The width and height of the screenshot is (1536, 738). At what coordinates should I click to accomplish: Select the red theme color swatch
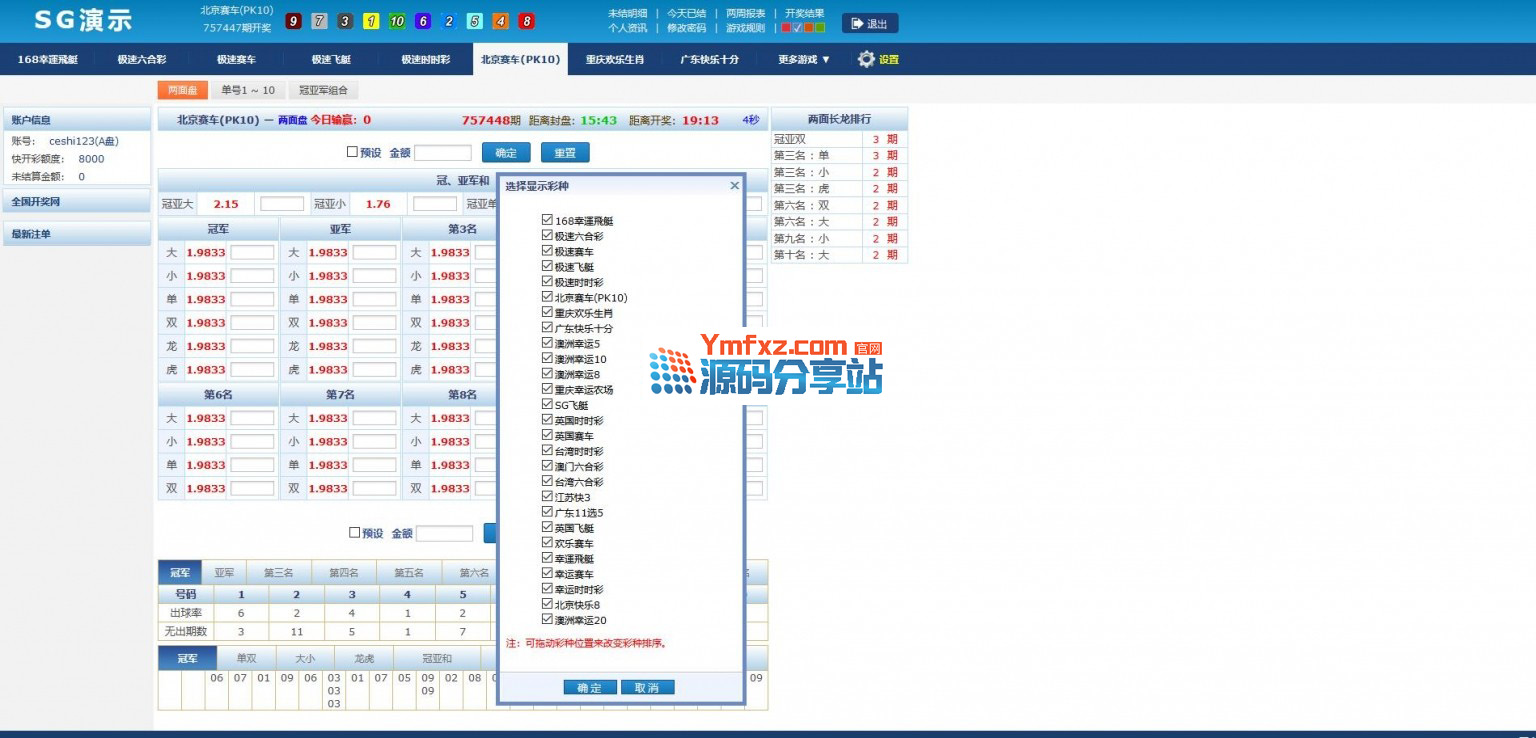pyautogui.click(x=786, y=28)
